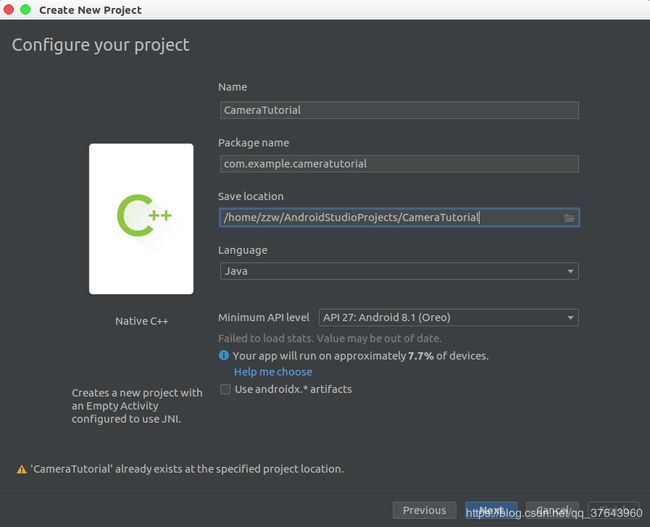Click the 'Native C++' label
Viewport: 650px width, 527px height.
pos(142,321)
